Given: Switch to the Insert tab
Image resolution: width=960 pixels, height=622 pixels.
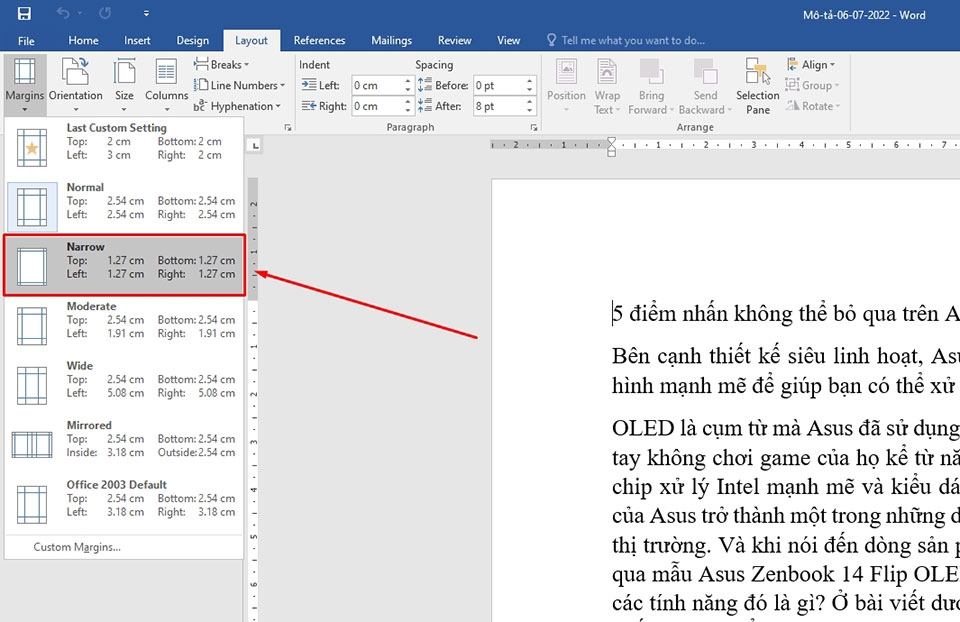Looking at the screenshot, I should coord(137,40).
